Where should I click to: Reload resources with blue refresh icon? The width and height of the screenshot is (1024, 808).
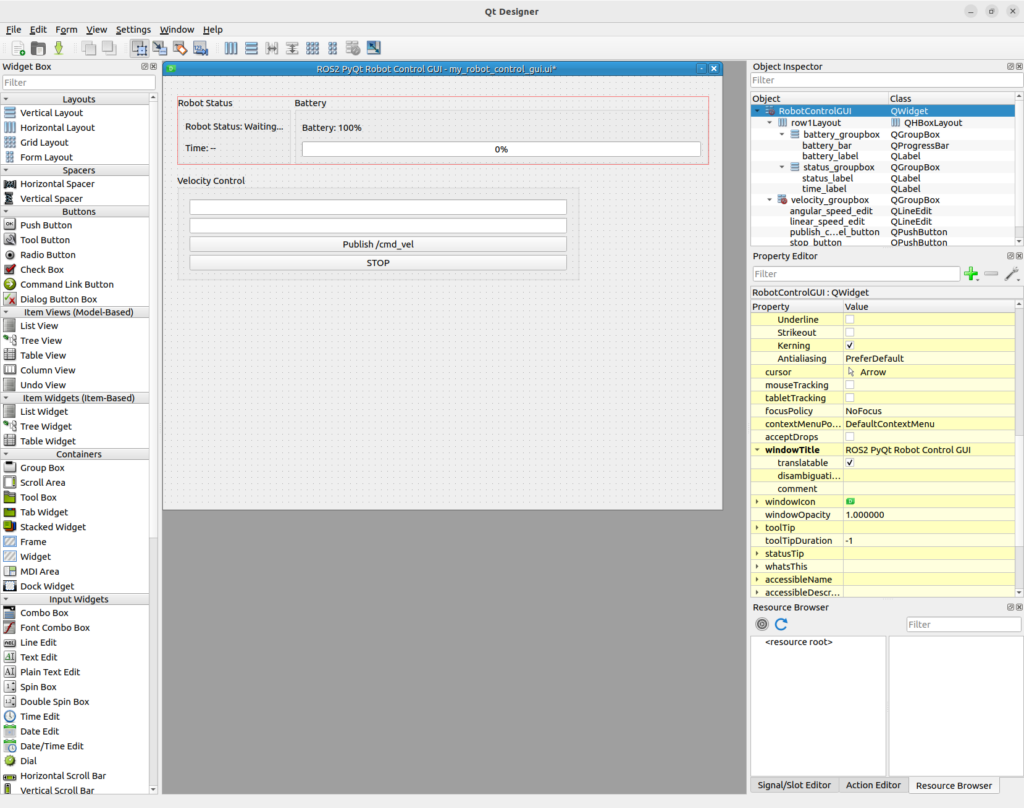pos(781,624)
